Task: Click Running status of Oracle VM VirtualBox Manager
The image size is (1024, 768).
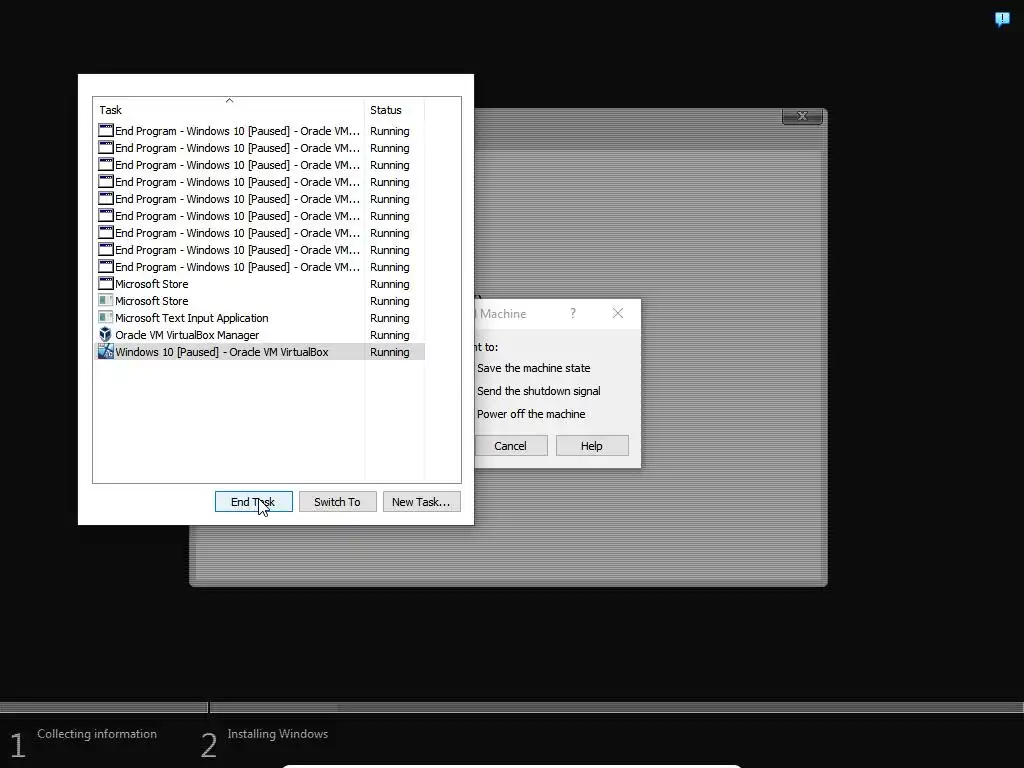Action: tap(389, 334)
